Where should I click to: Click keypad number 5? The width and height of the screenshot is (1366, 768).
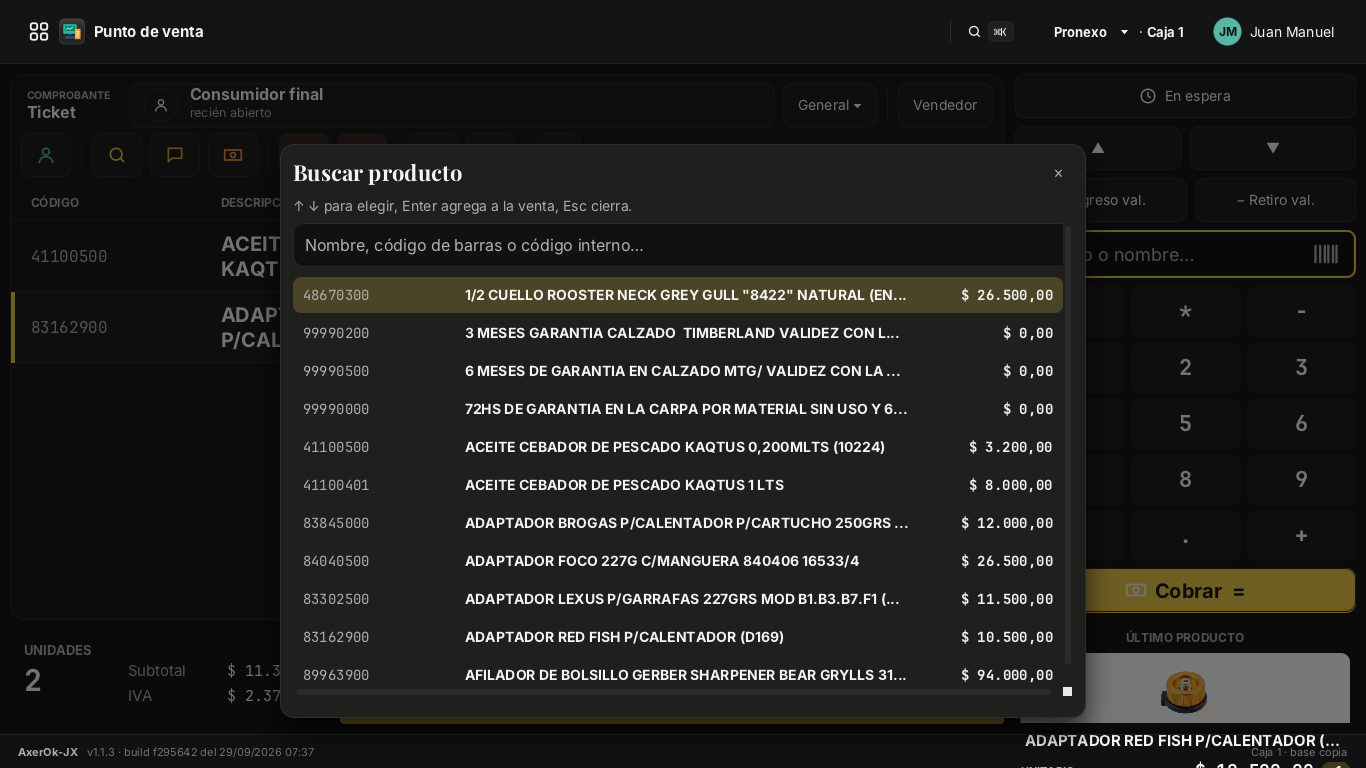(x=1185, y=423)
